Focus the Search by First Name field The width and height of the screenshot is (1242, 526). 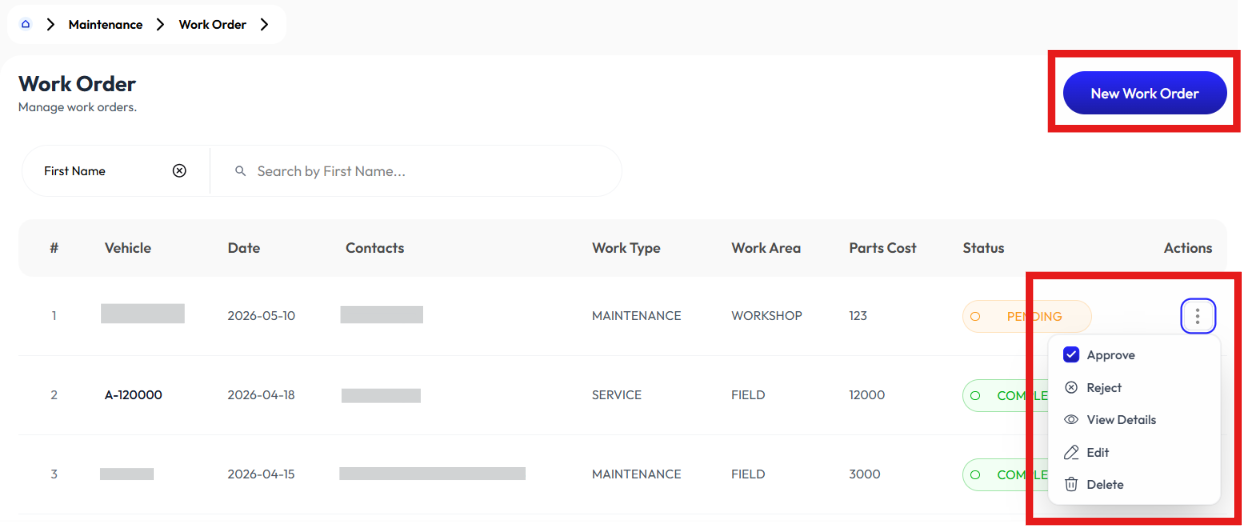(416, 171)
